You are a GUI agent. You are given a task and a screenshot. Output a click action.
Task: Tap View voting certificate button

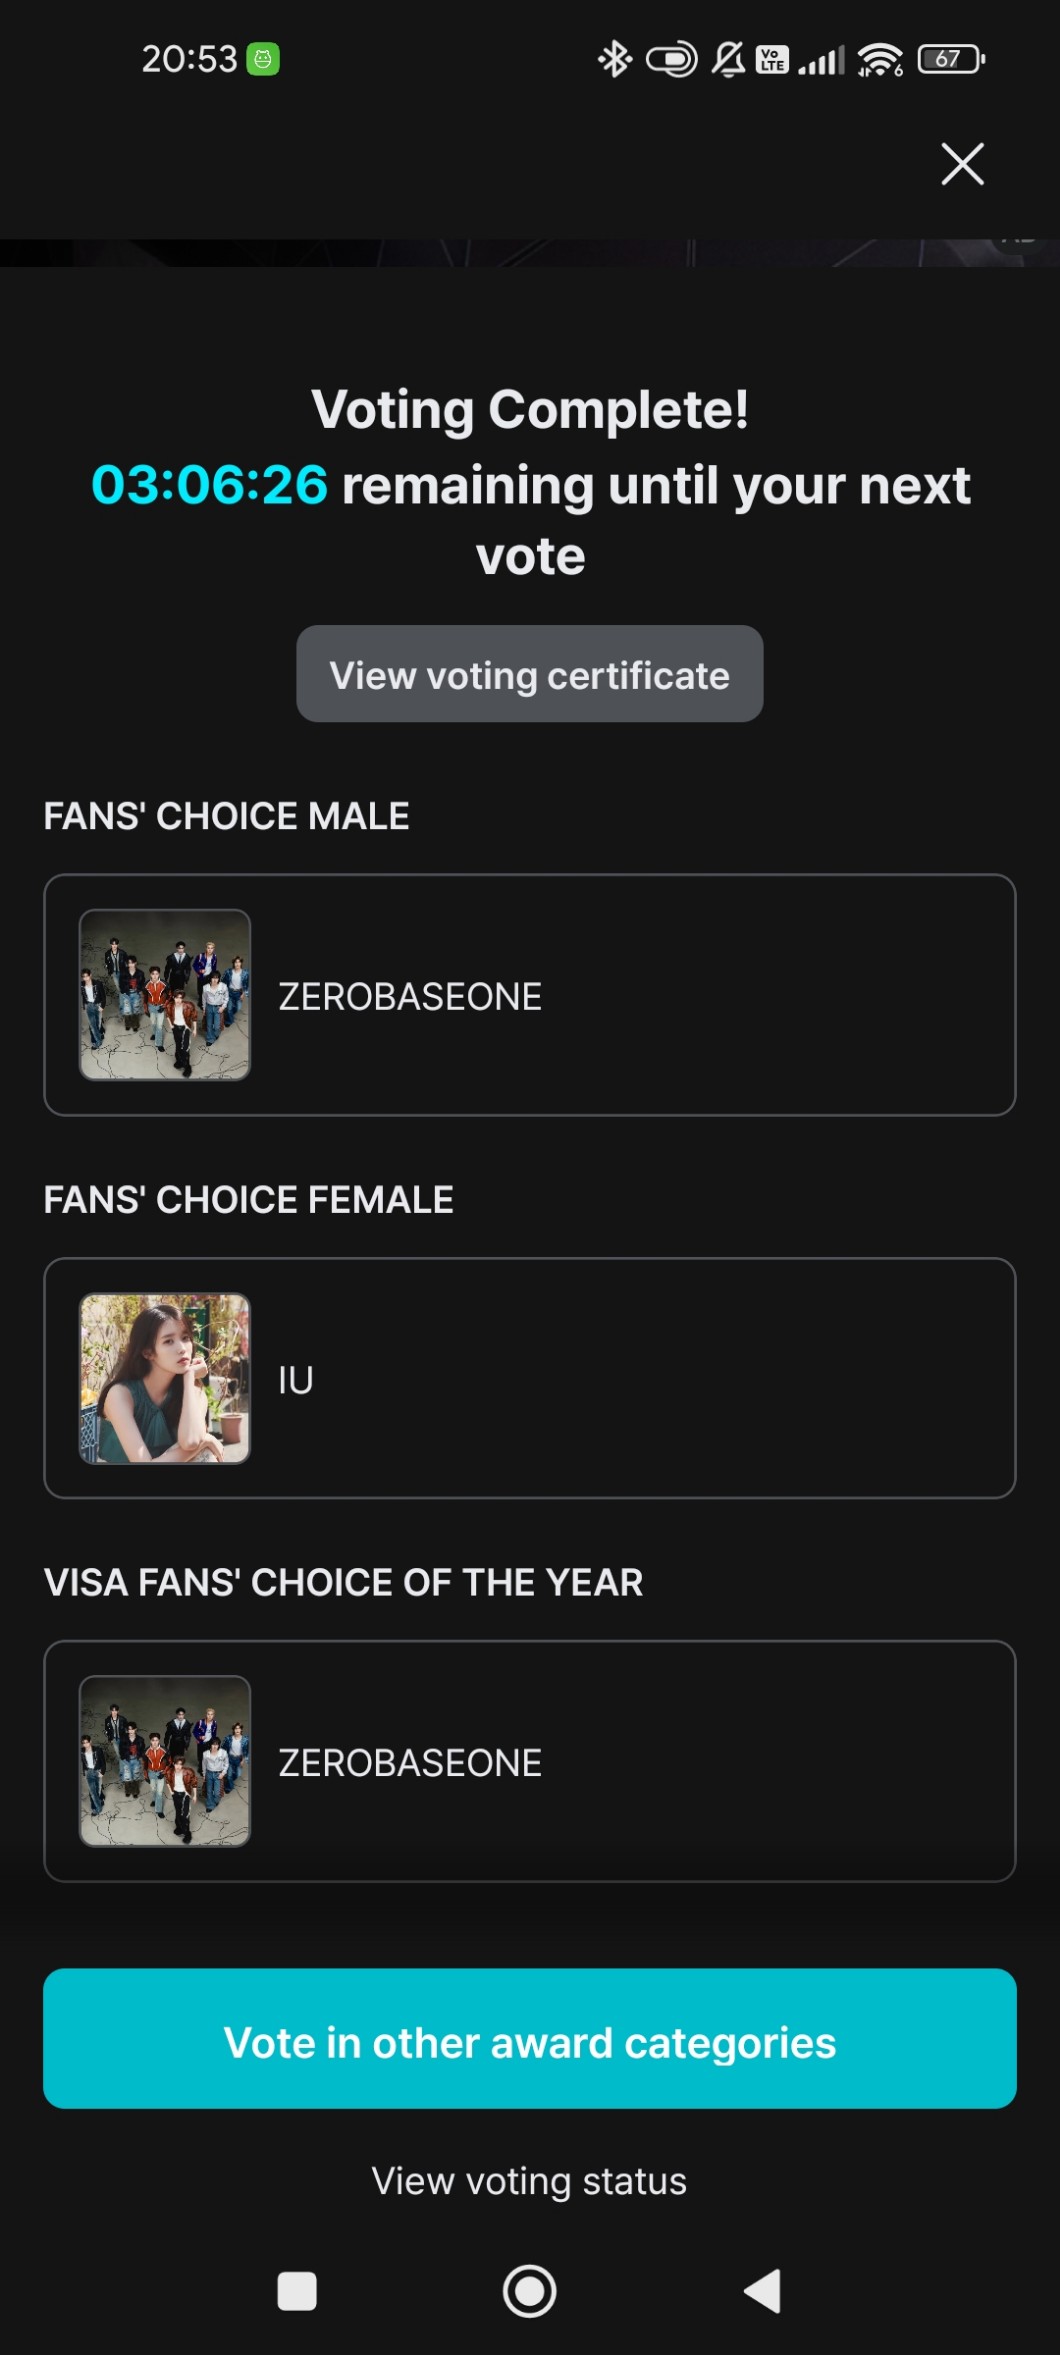point(529,674)
